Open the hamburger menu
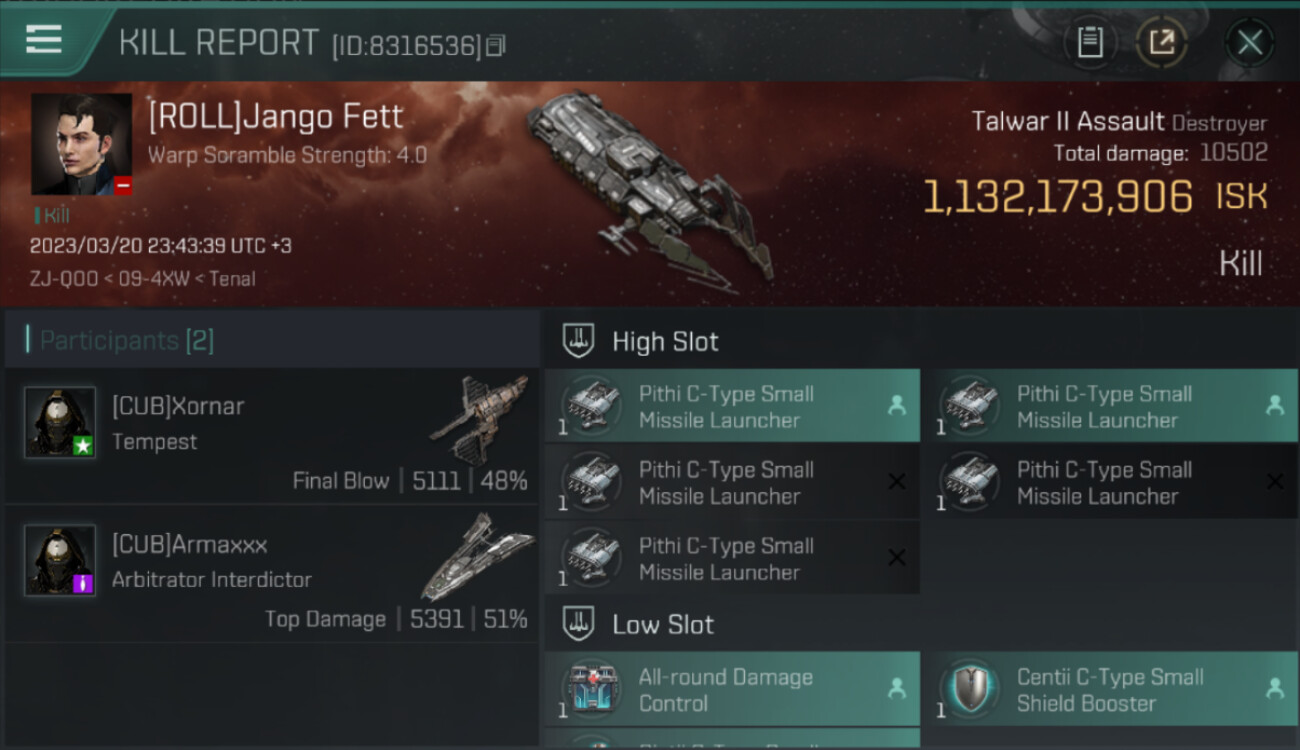1300x750 pixels. coord(44,40)
